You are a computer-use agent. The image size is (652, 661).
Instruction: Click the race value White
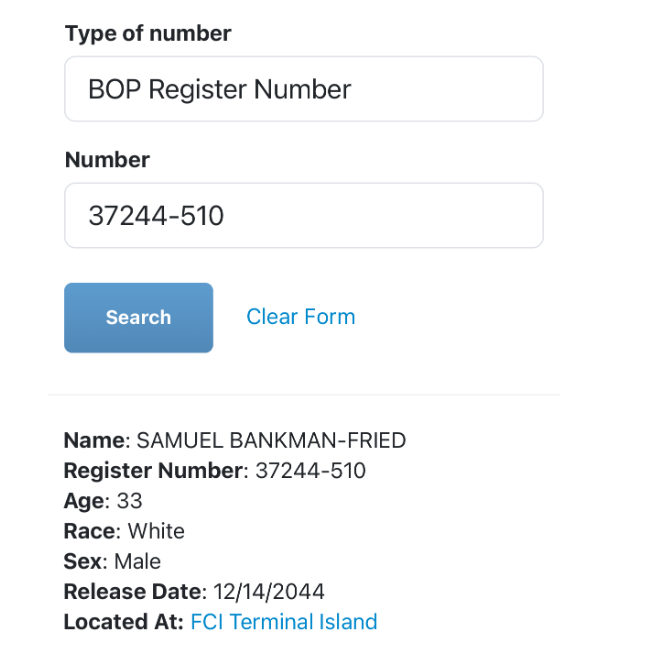point(156,531)
